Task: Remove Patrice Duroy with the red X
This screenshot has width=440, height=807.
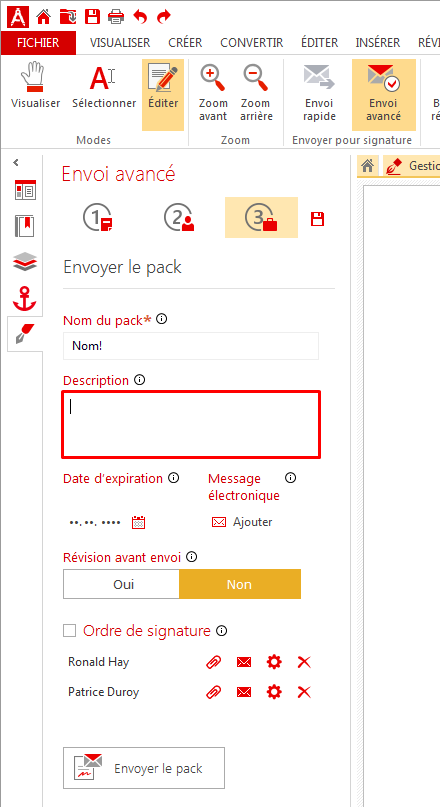Action: tap(304, 692)
